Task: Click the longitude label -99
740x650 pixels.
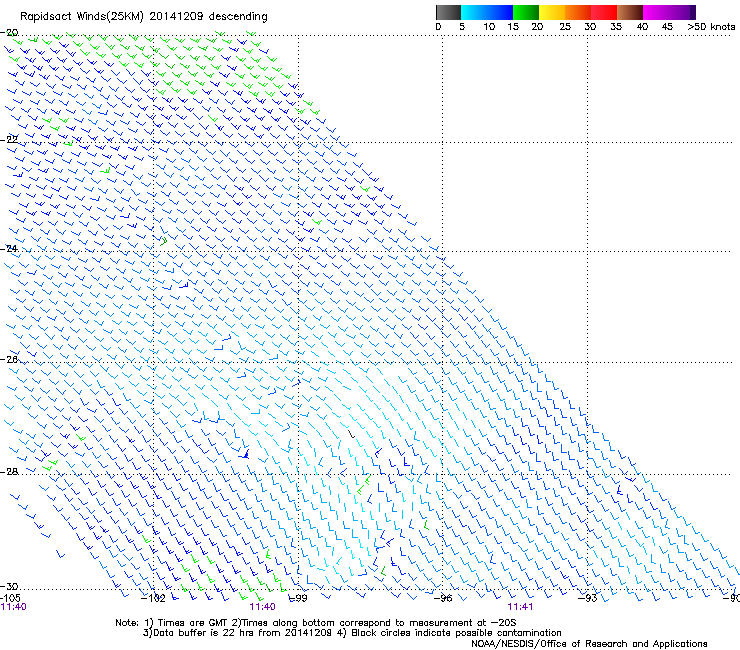Action: click(298, 598)
